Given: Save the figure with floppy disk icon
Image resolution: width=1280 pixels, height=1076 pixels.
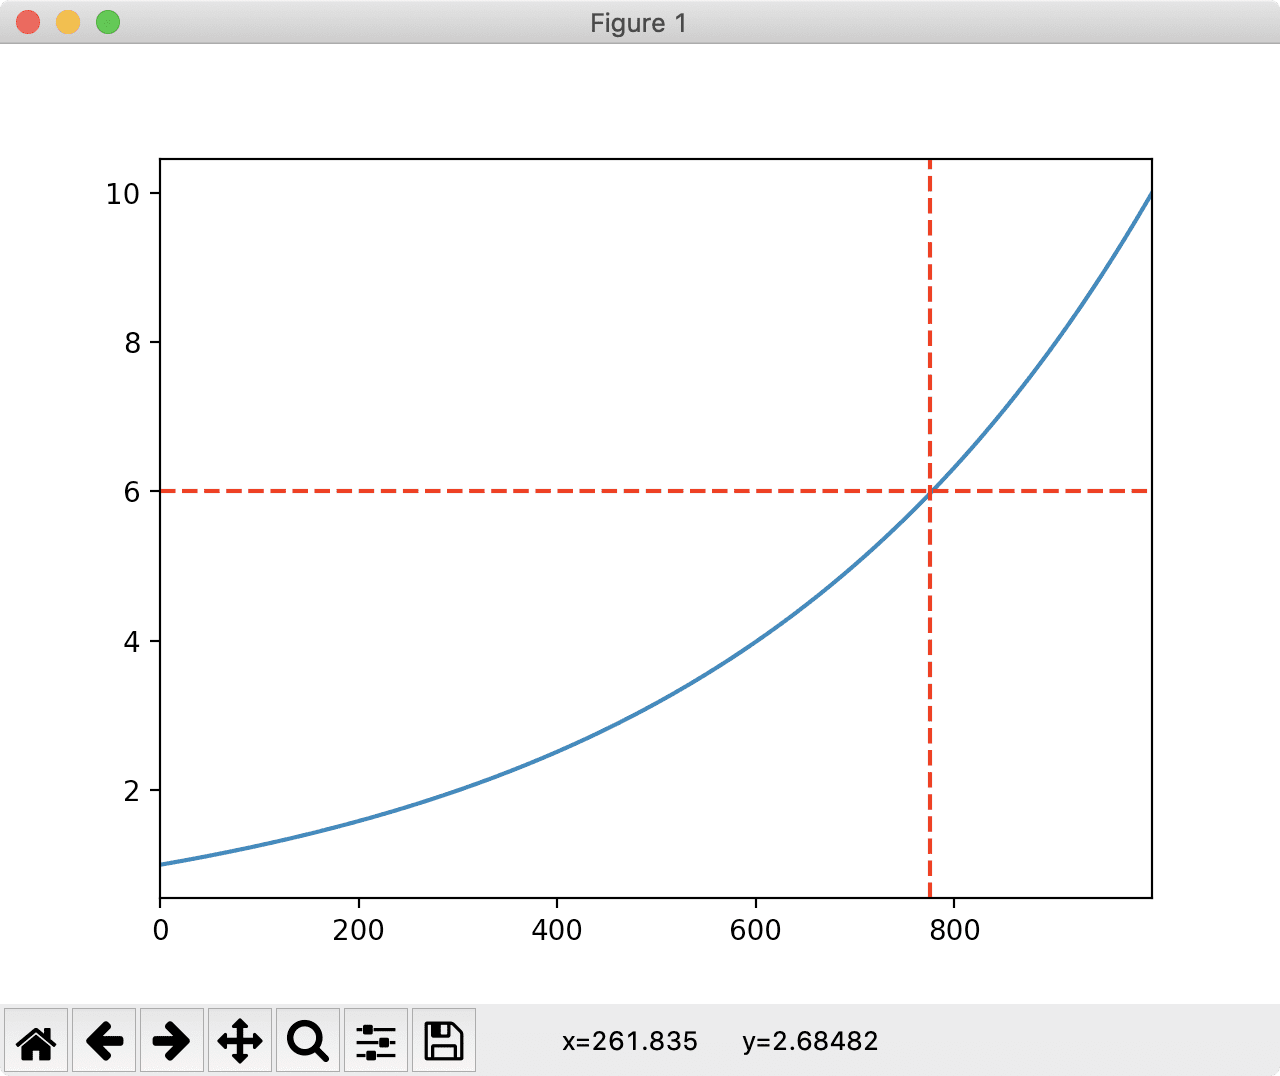Looking at the screenshot, I should (444, 1041).
